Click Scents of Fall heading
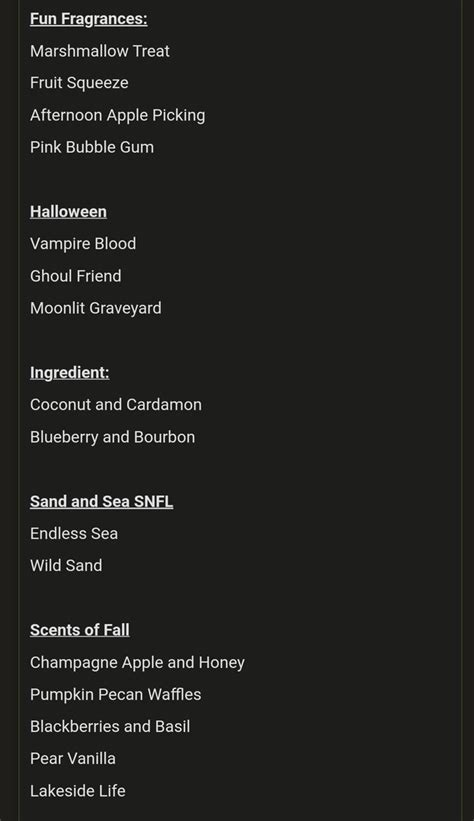The width and height of the screenshot is (474, 821). point(80,630)
